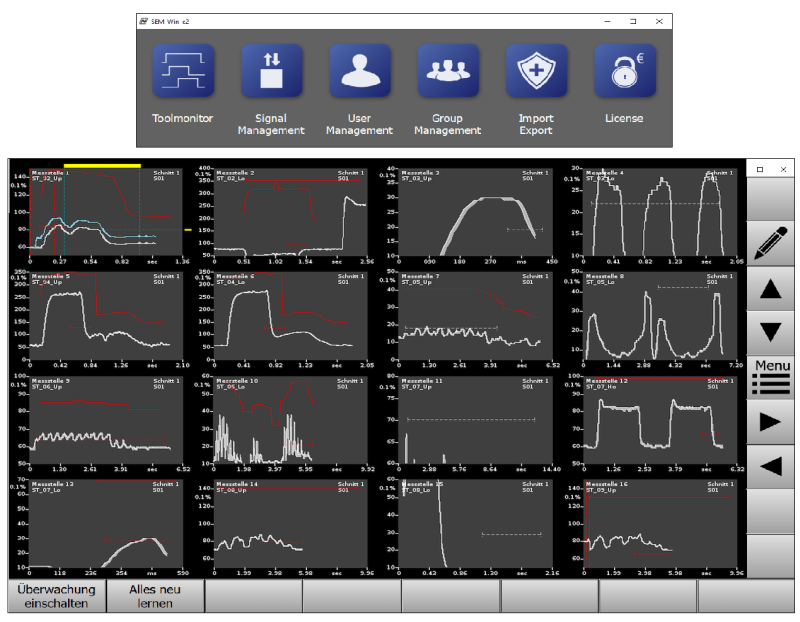Open Group Management
Screen dimensions: 800x622
point(447,71)
